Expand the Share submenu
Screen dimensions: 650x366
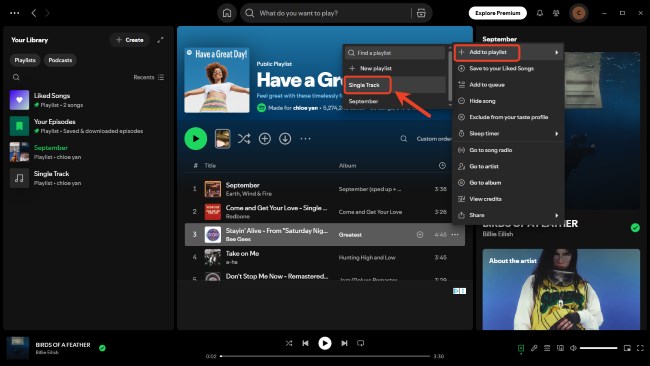(x=508, y=215)
